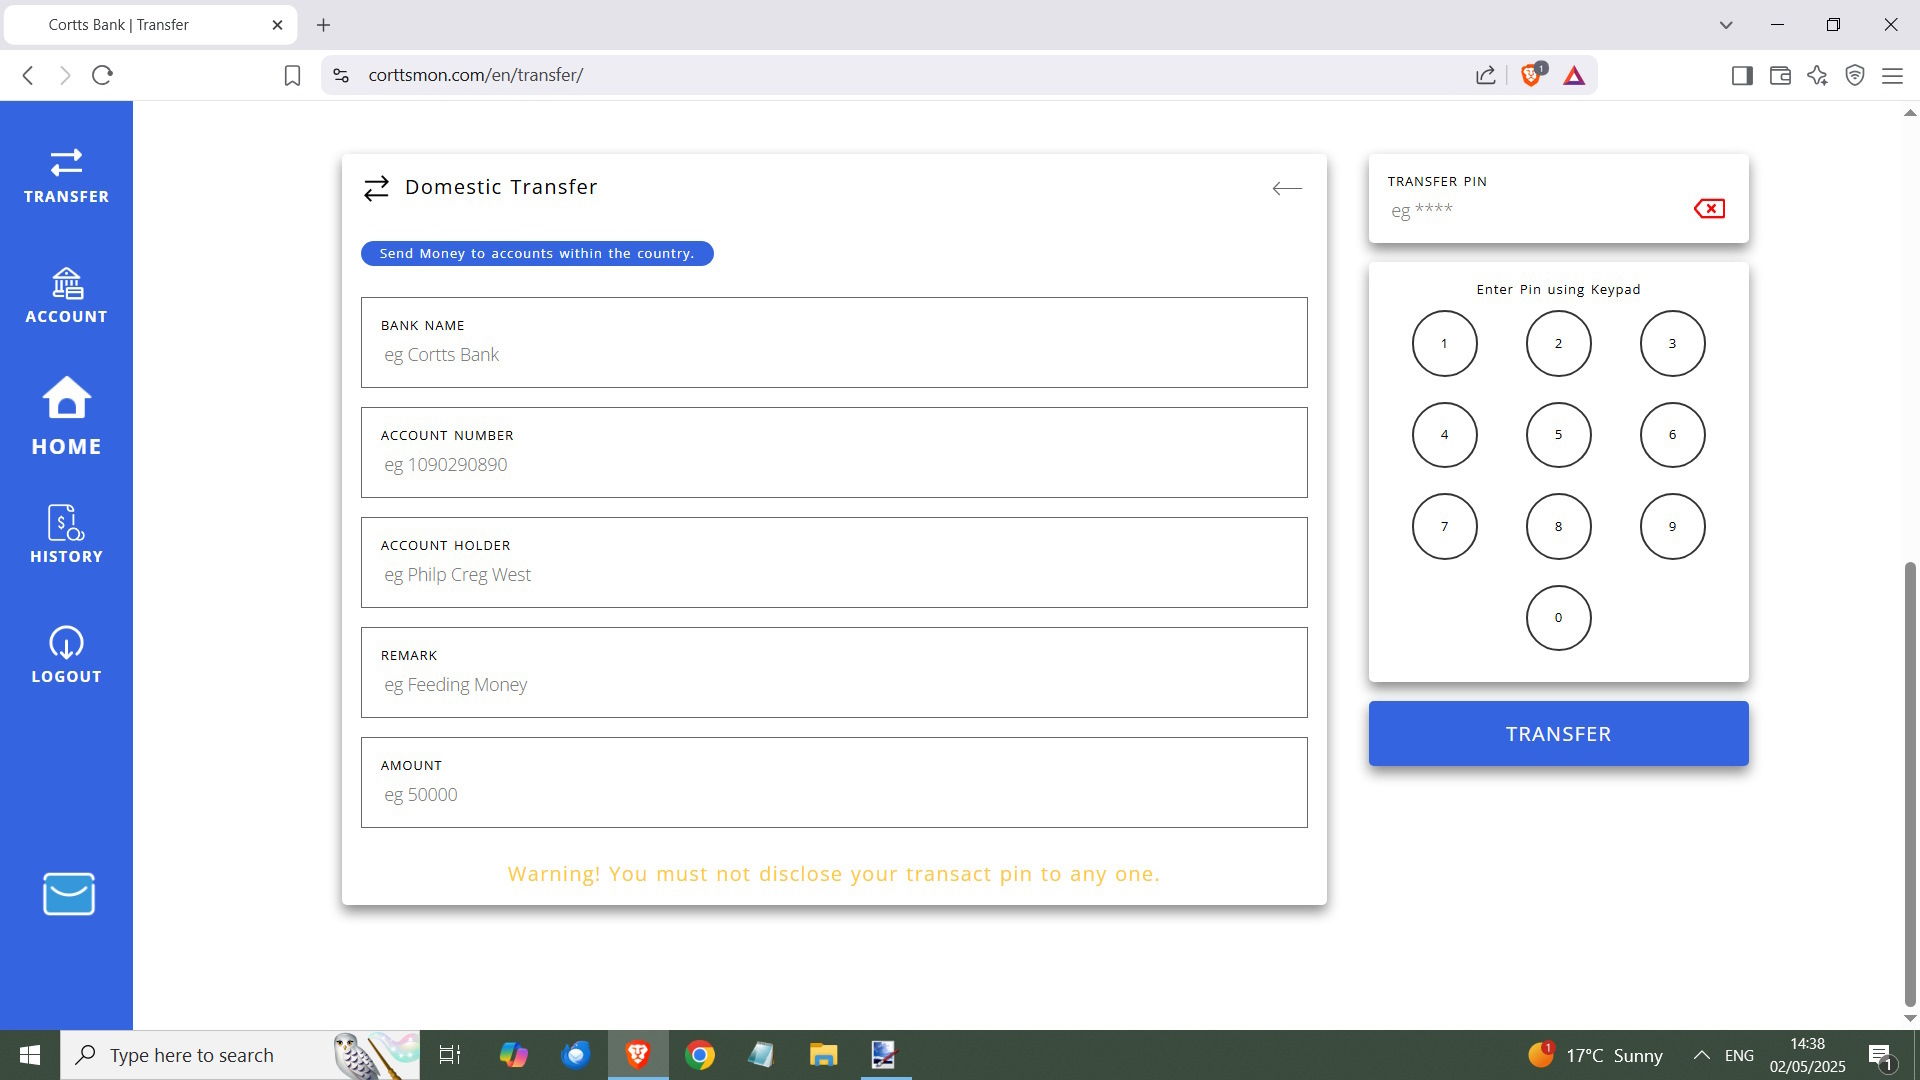
Task: Focus the Bank Name input field
Action: (x=833, y=355)
